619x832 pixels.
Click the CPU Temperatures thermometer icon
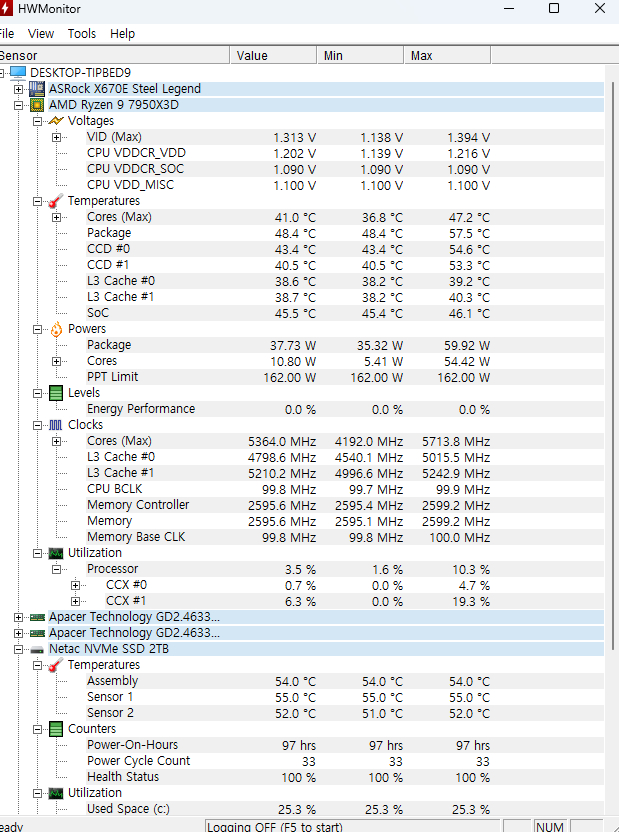point(56,201)
